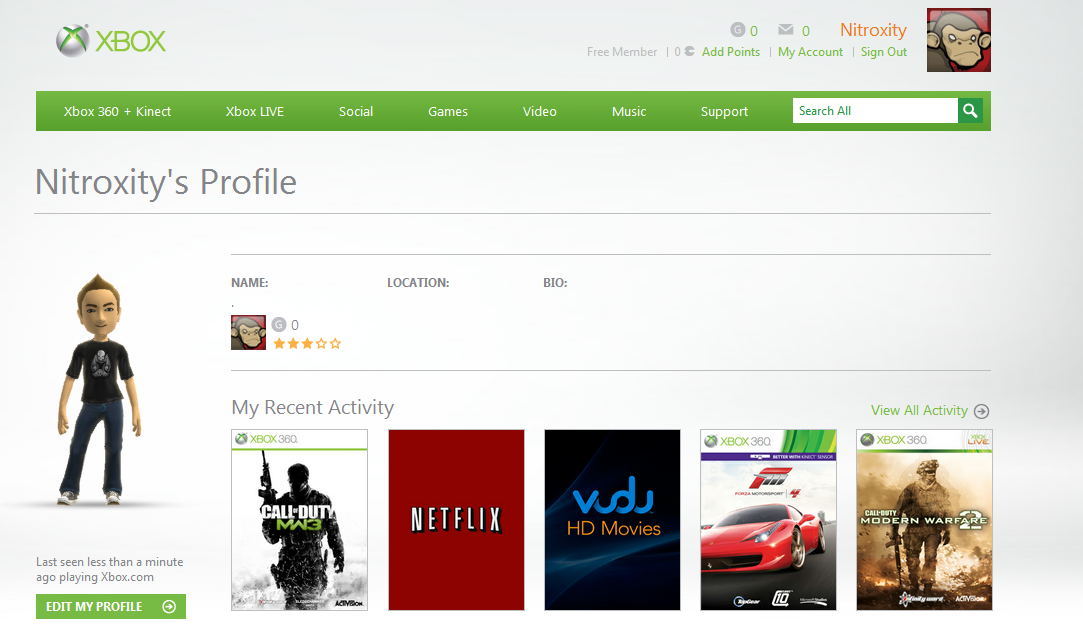Viewport: 1083px width, 627px height.
Task: Click the Xbox avatar figure
Action: coord(100,389)
